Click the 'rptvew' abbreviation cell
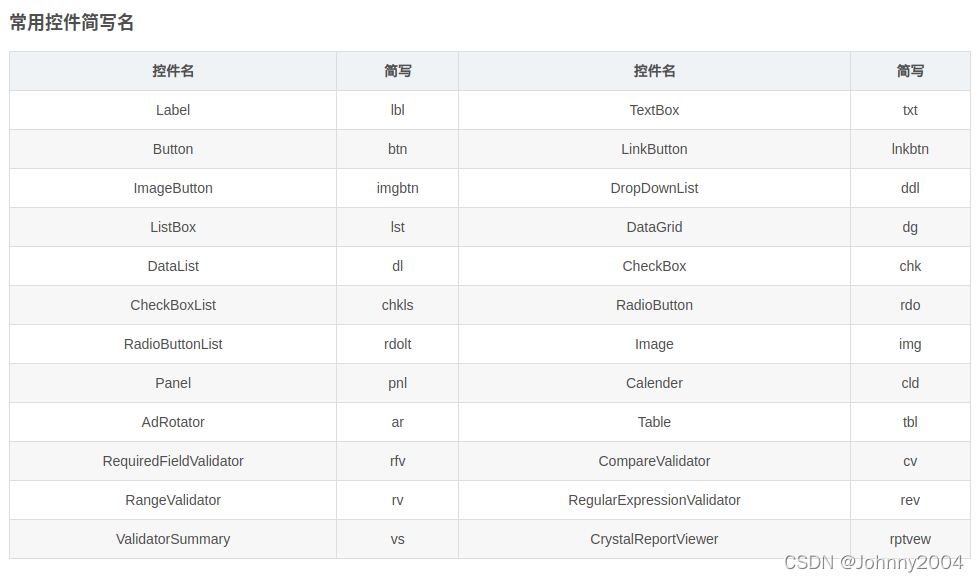Screen dimensions: 979x582 tap(910, 540)
